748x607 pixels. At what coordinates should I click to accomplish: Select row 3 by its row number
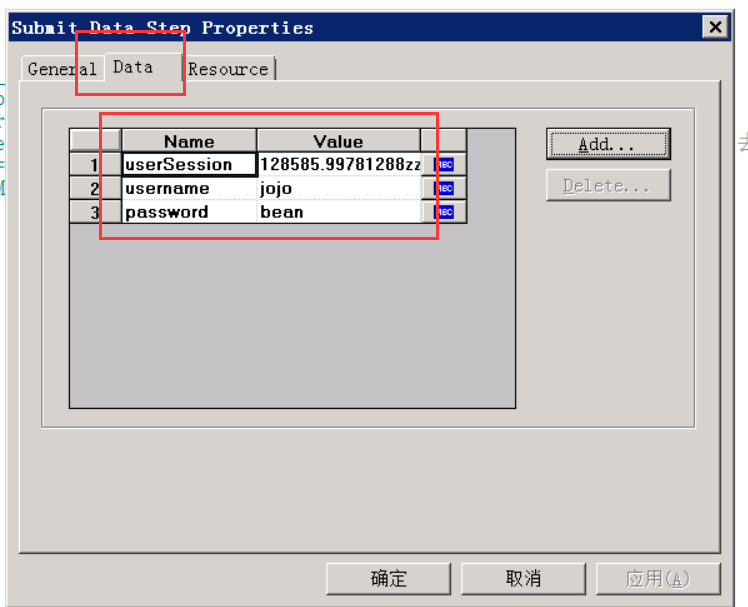pyautogui.click(x=95, y=212)
